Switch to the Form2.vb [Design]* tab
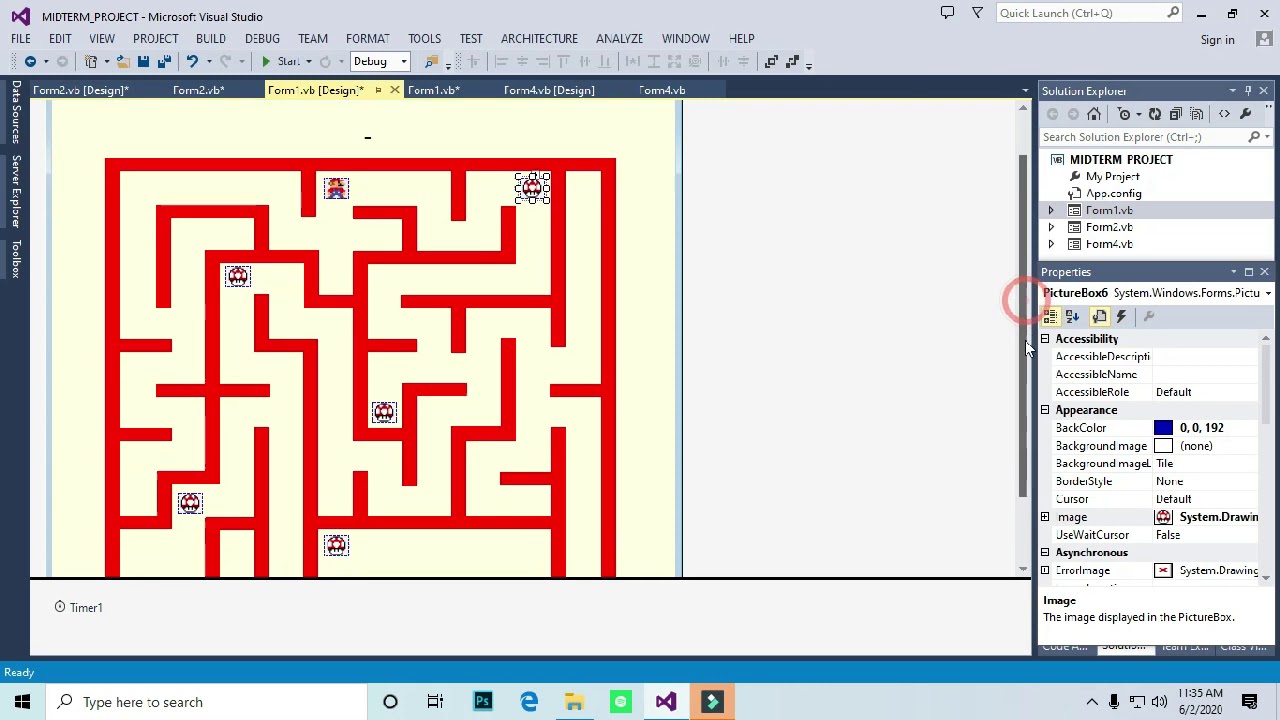This screenshot has height=720, width=1280. point(81,90)
